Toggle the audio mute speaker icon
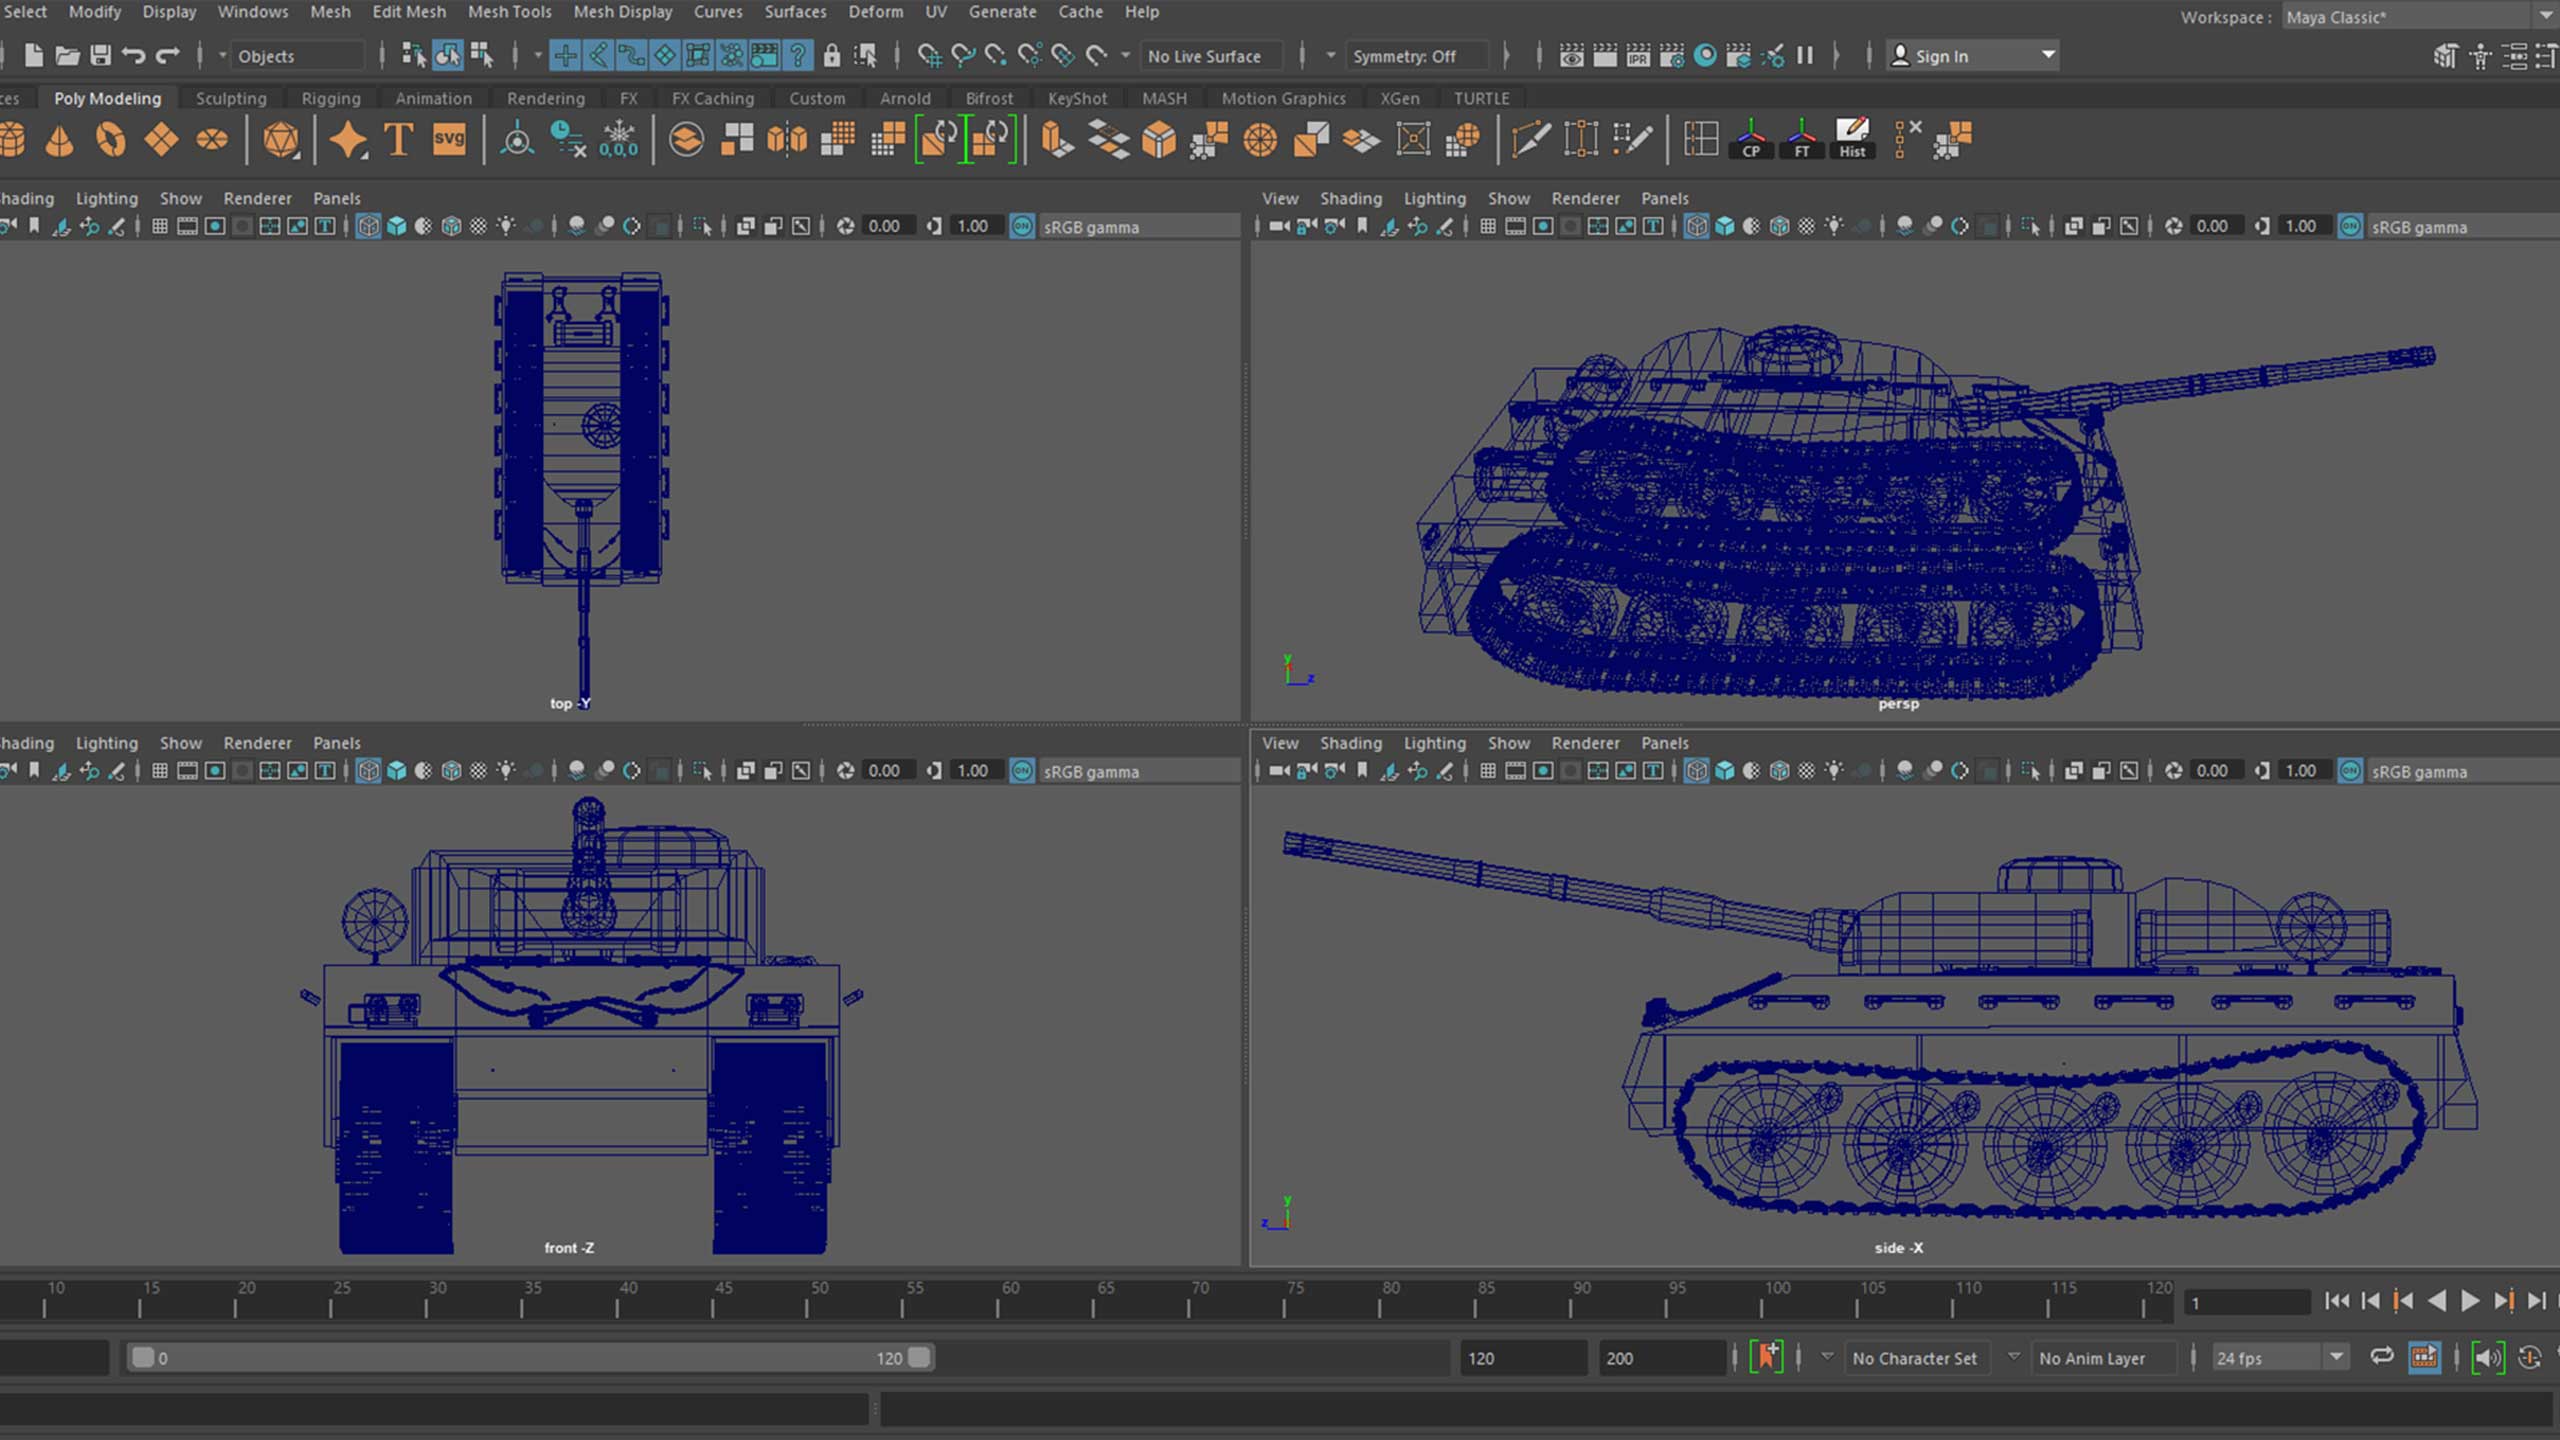Screen dimensions: 2560x1440 [2487, 1357]
